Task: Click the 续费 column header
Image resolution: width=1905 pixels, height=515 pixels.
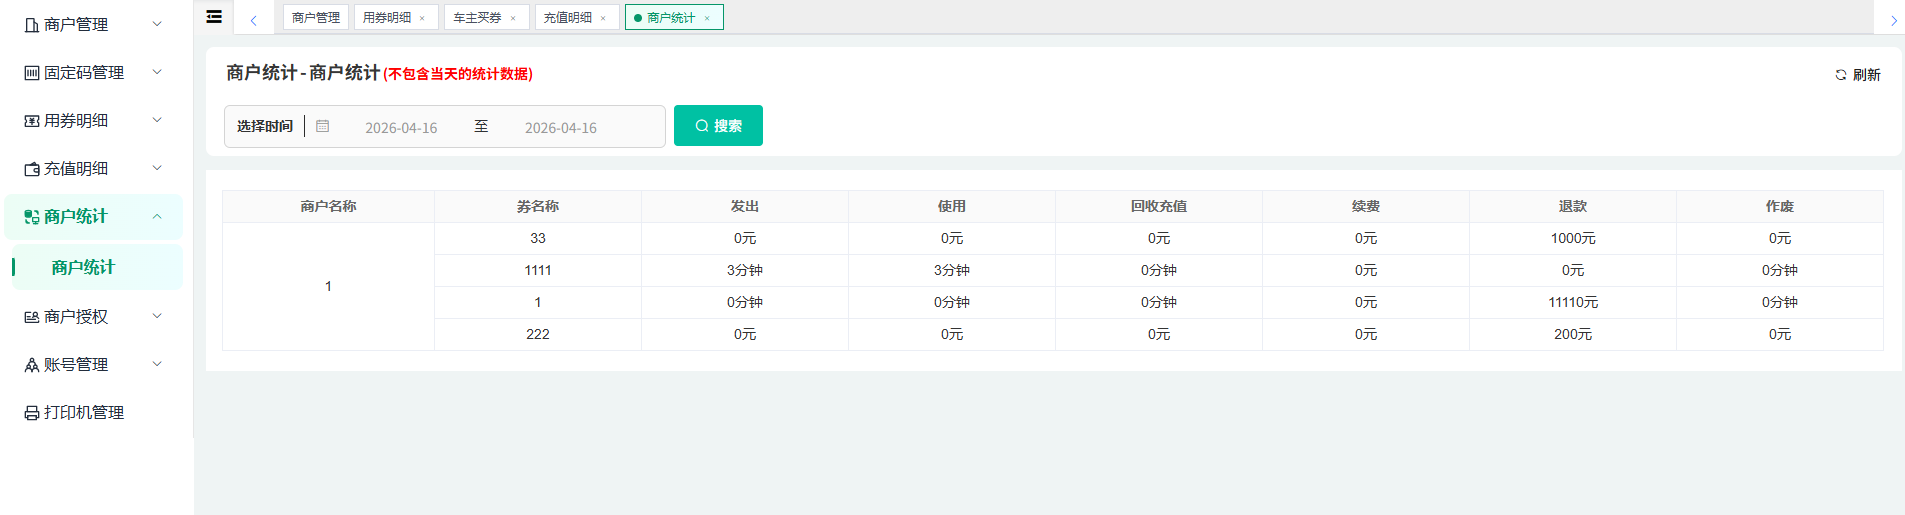Action: coord(1366,206)
